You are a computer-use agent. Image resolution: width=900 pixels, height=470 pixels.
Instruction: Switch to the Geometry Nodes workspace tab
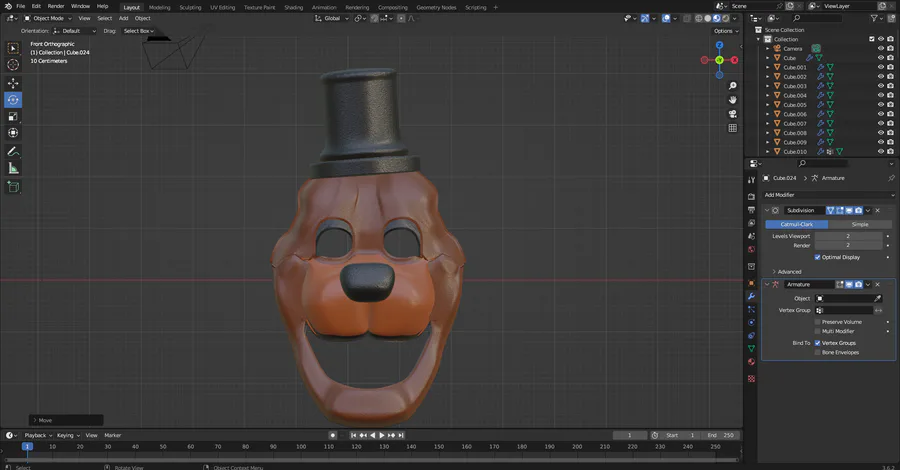coord(436,7)
